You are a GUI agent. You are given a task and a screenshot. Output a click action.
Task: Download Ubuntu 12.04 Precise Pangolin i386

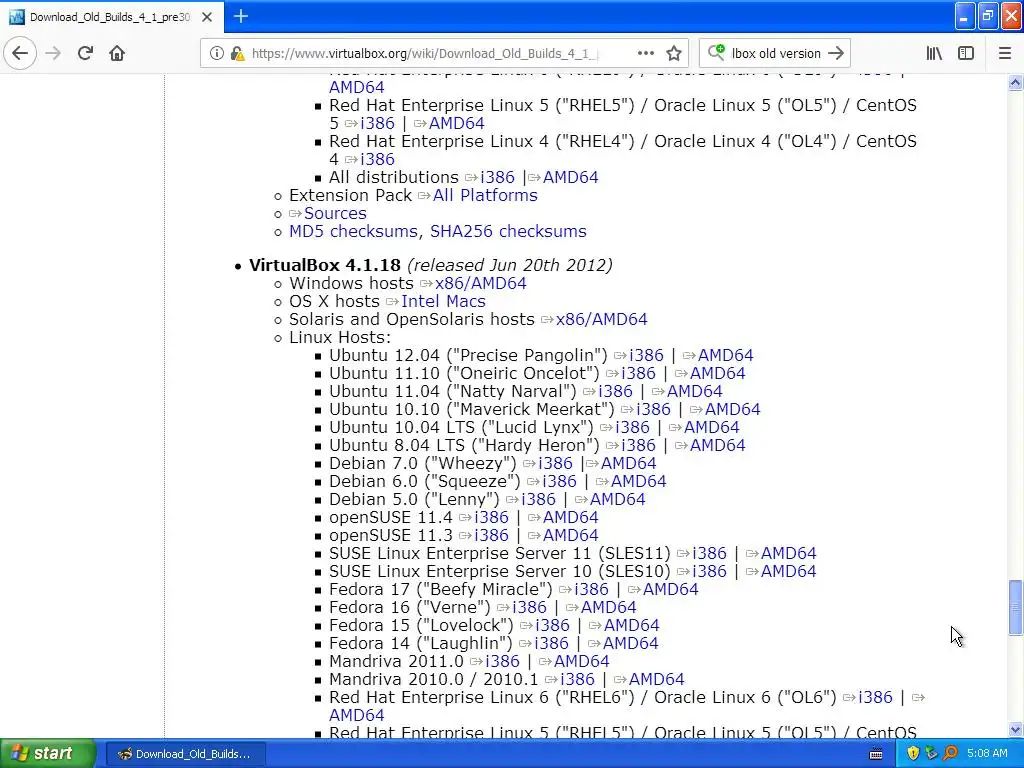pyautogui.click(x=647, y=355)
